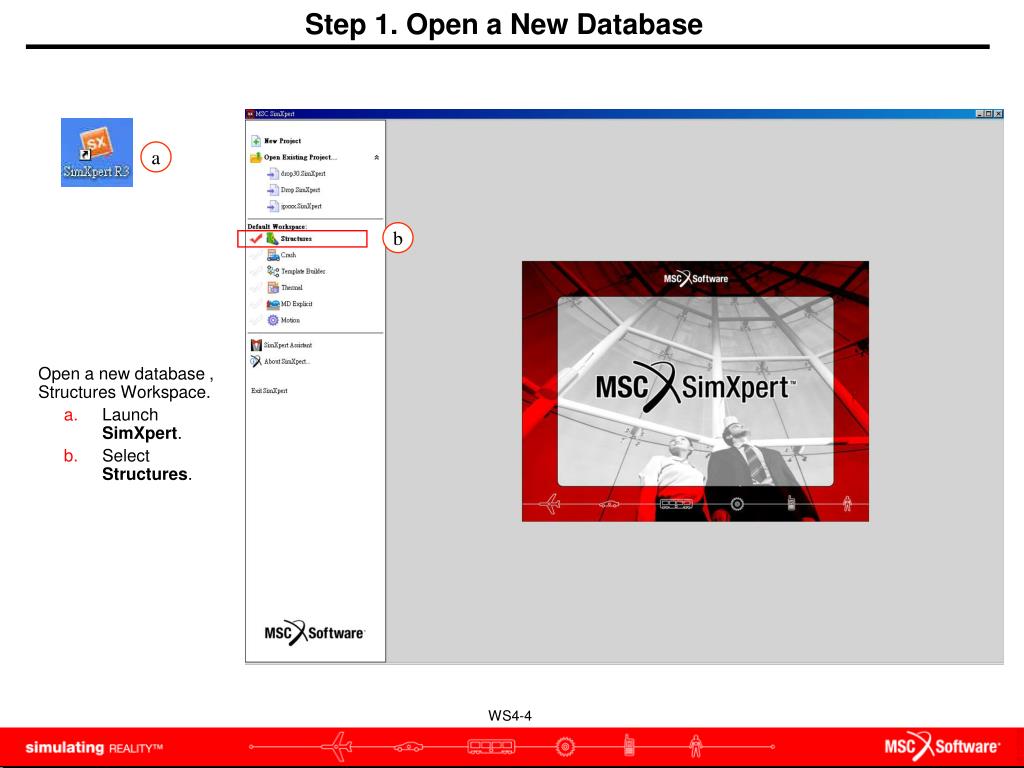Open the SimXpert Assistant icon
This screenshot has width=1024, height=768.
tap(256, 345)
